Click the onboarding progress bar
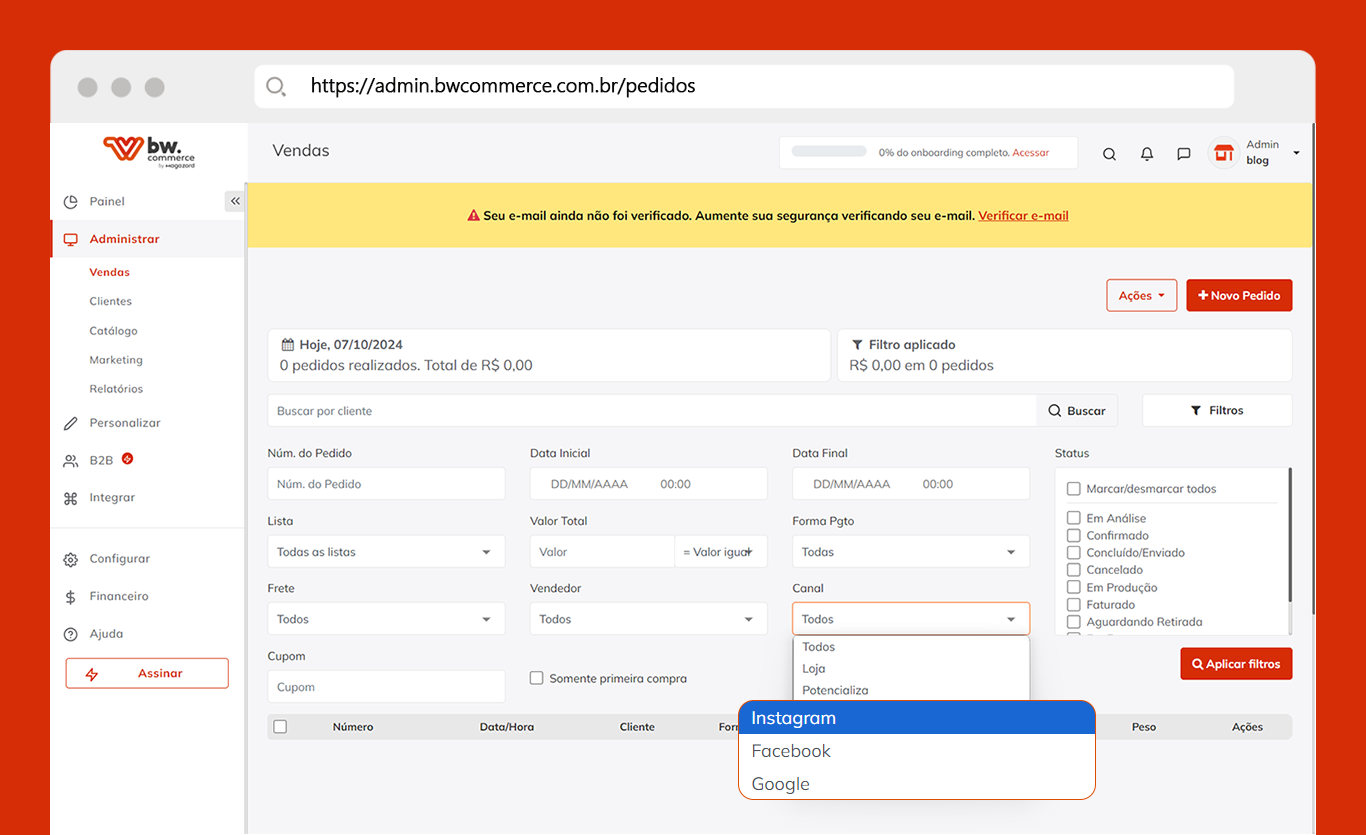Screen dimensions: 1366x835 (829, 152)
